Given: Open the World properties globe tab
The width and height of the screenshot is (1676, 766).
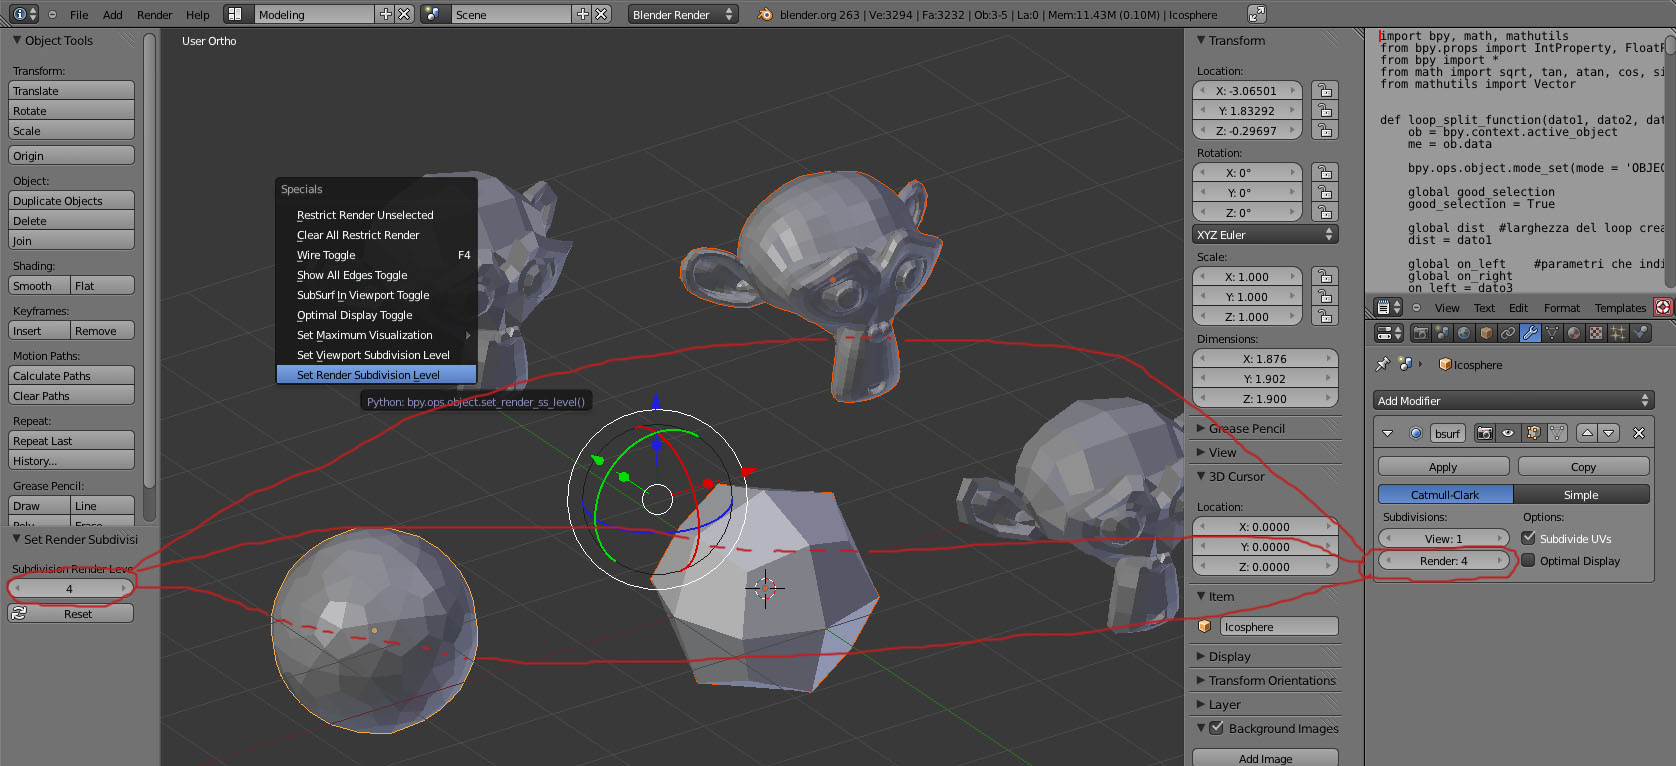Looking at the screenshot, I should click(x=1464, y=333).
